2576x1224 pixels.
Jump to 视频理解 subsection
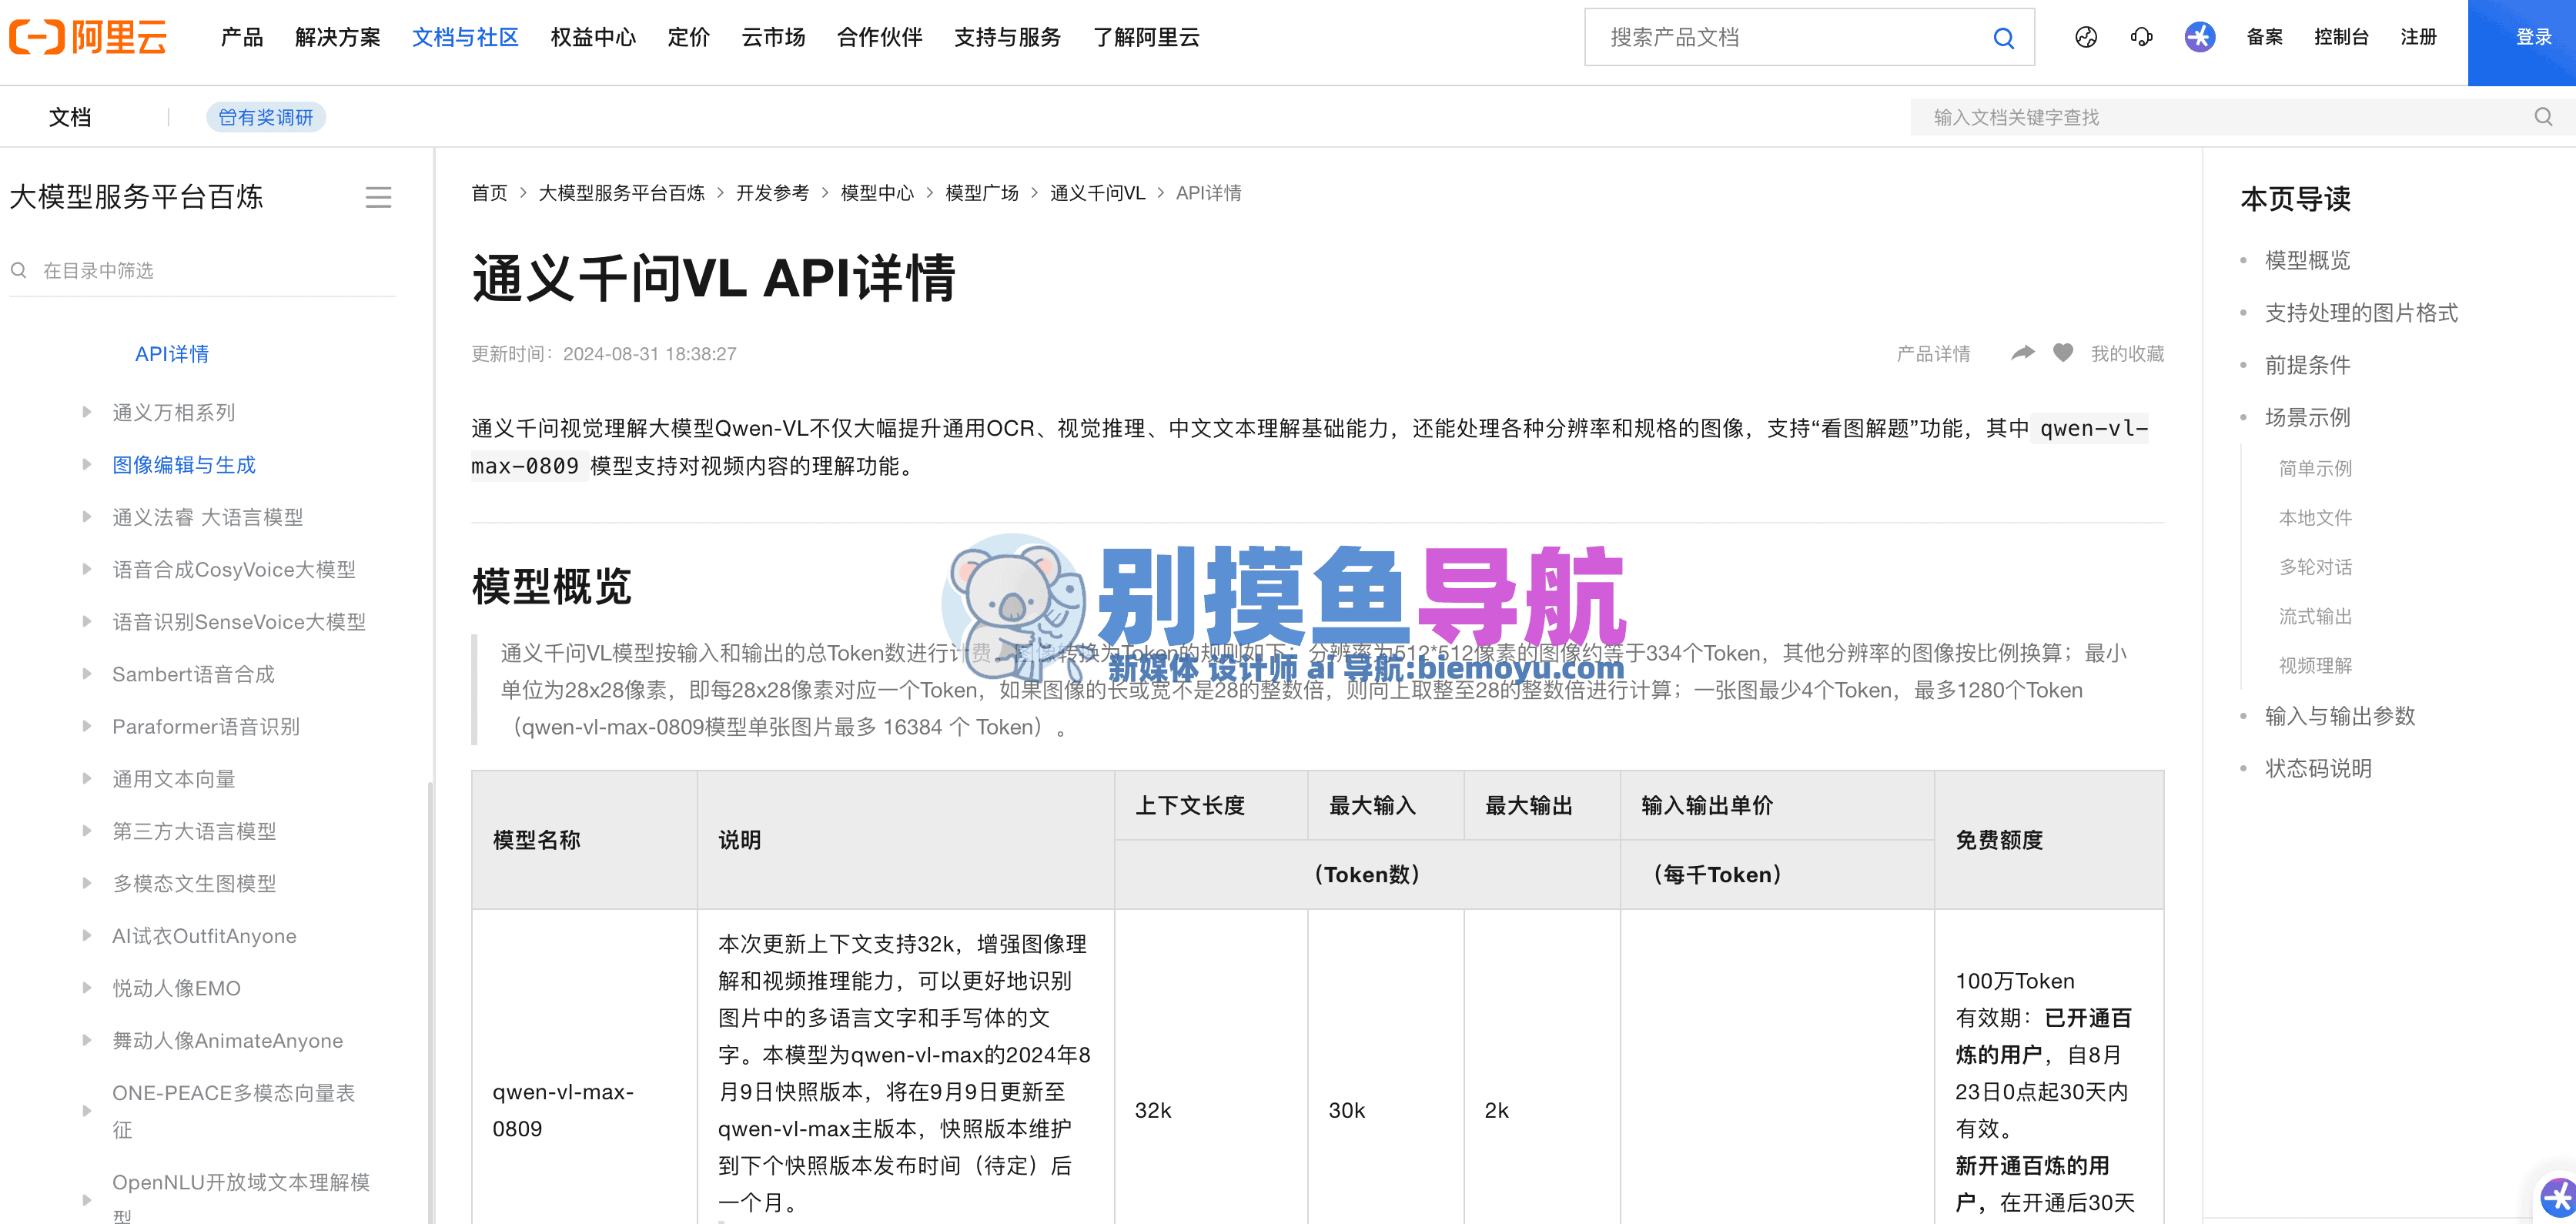(2315, 665)
